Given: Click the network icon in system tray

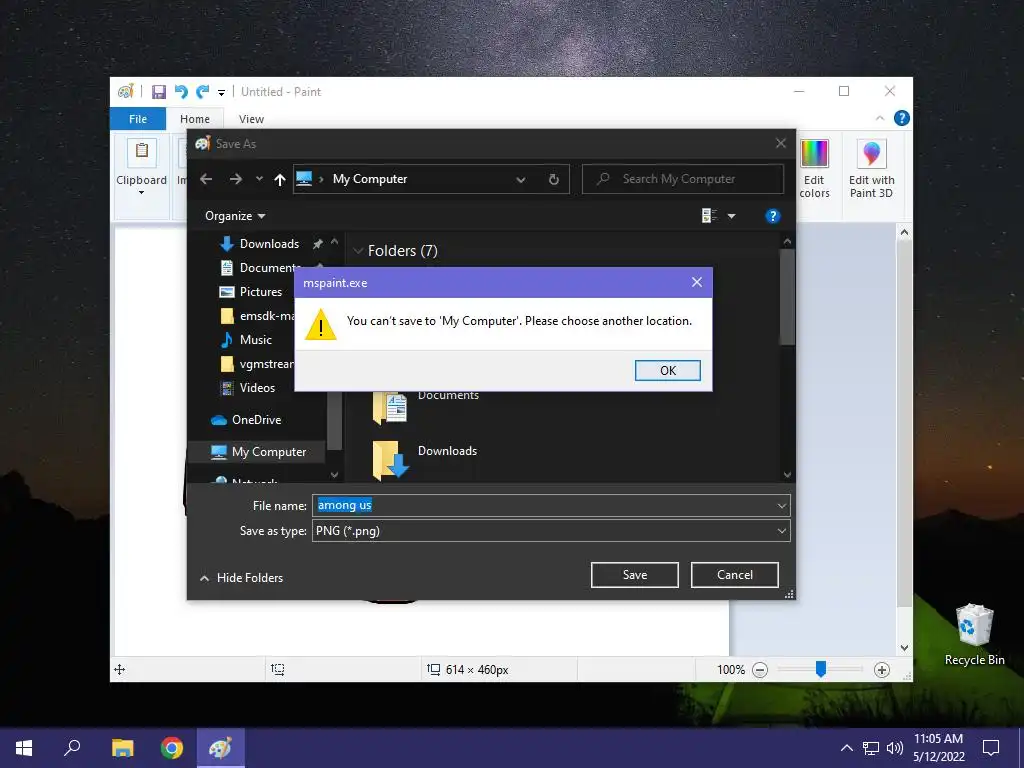Looking at the screenshot, I should pos(871,748).
